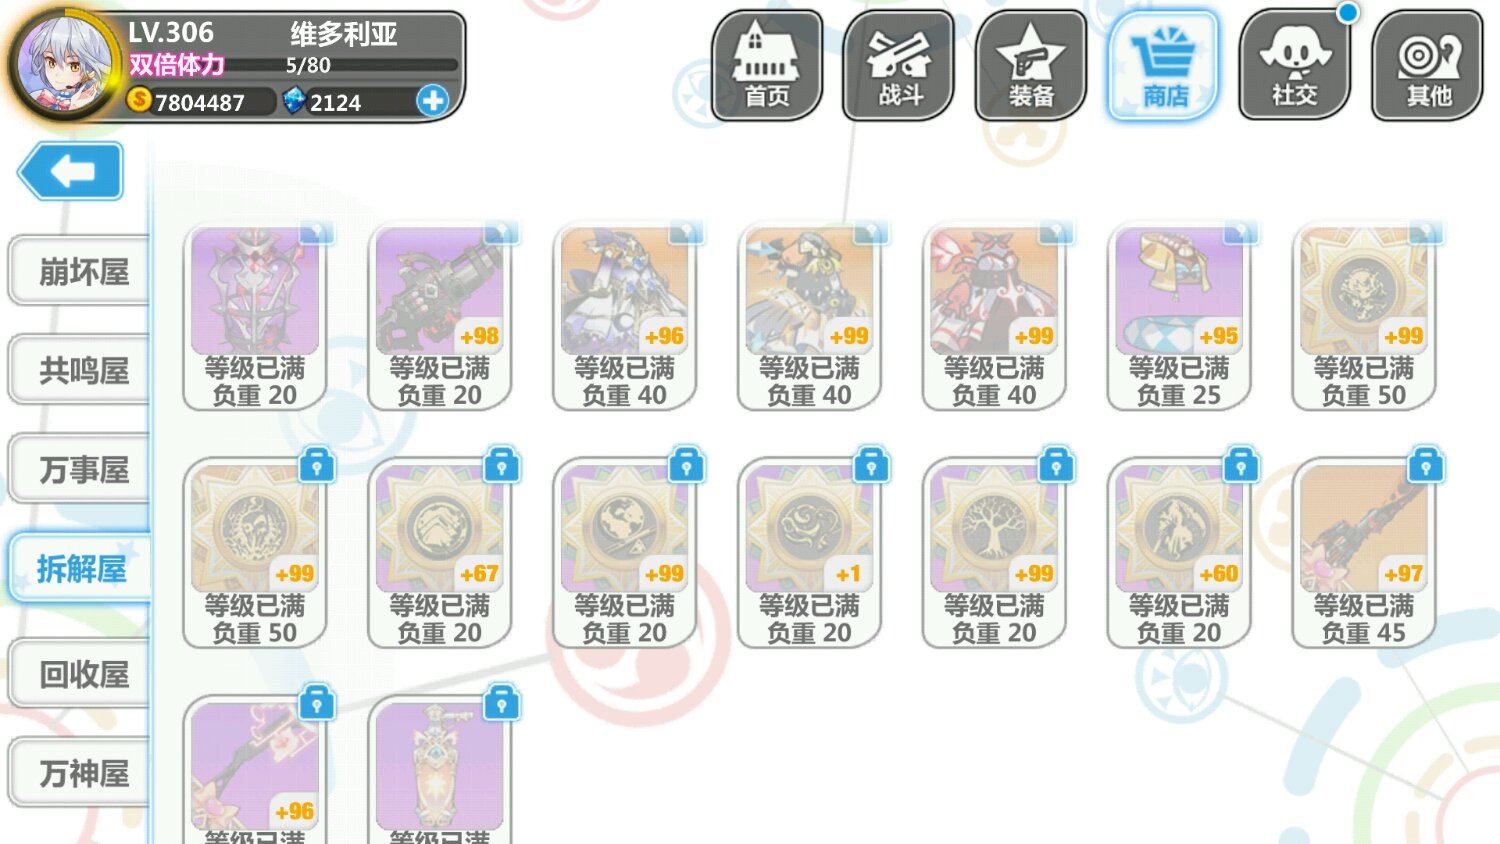This screenshot has height=844, width=1500.
Task: Select the +98 gatling gun item
Action: (440, 316)
